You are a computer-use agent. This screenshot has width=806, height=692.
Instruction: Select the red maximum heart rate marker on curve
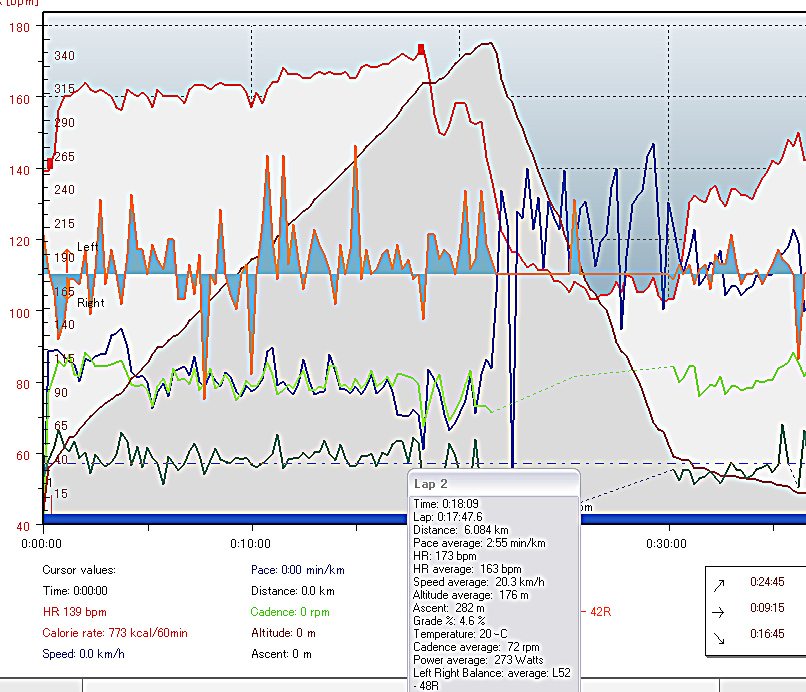tap(421, 49)
